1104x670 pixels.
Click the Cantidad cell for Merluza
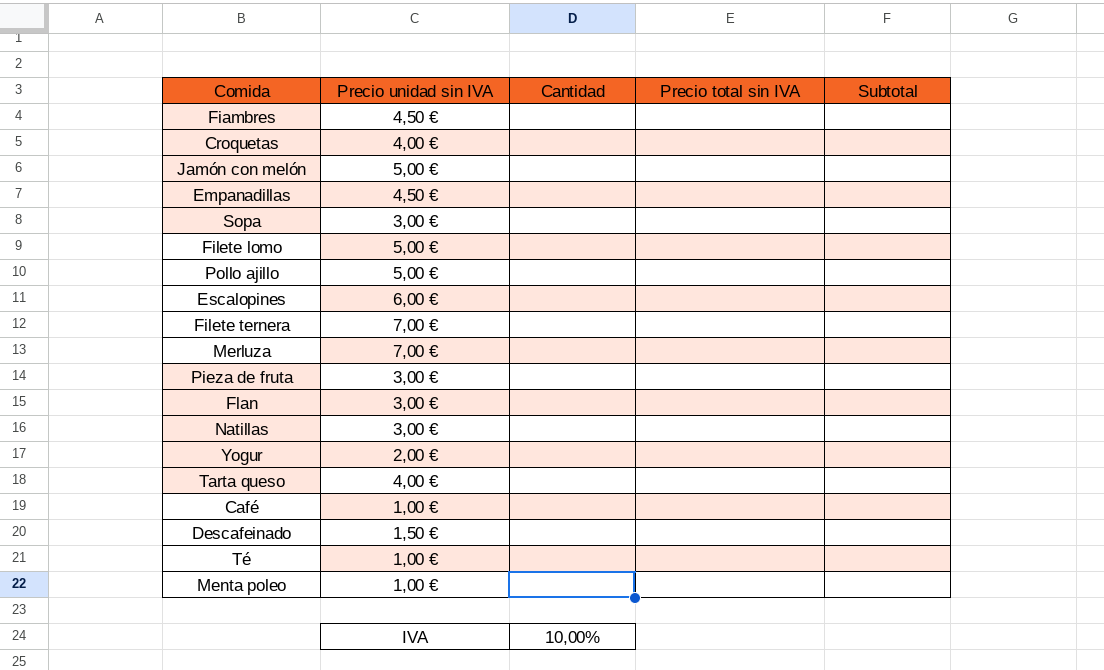coord(572,351)
